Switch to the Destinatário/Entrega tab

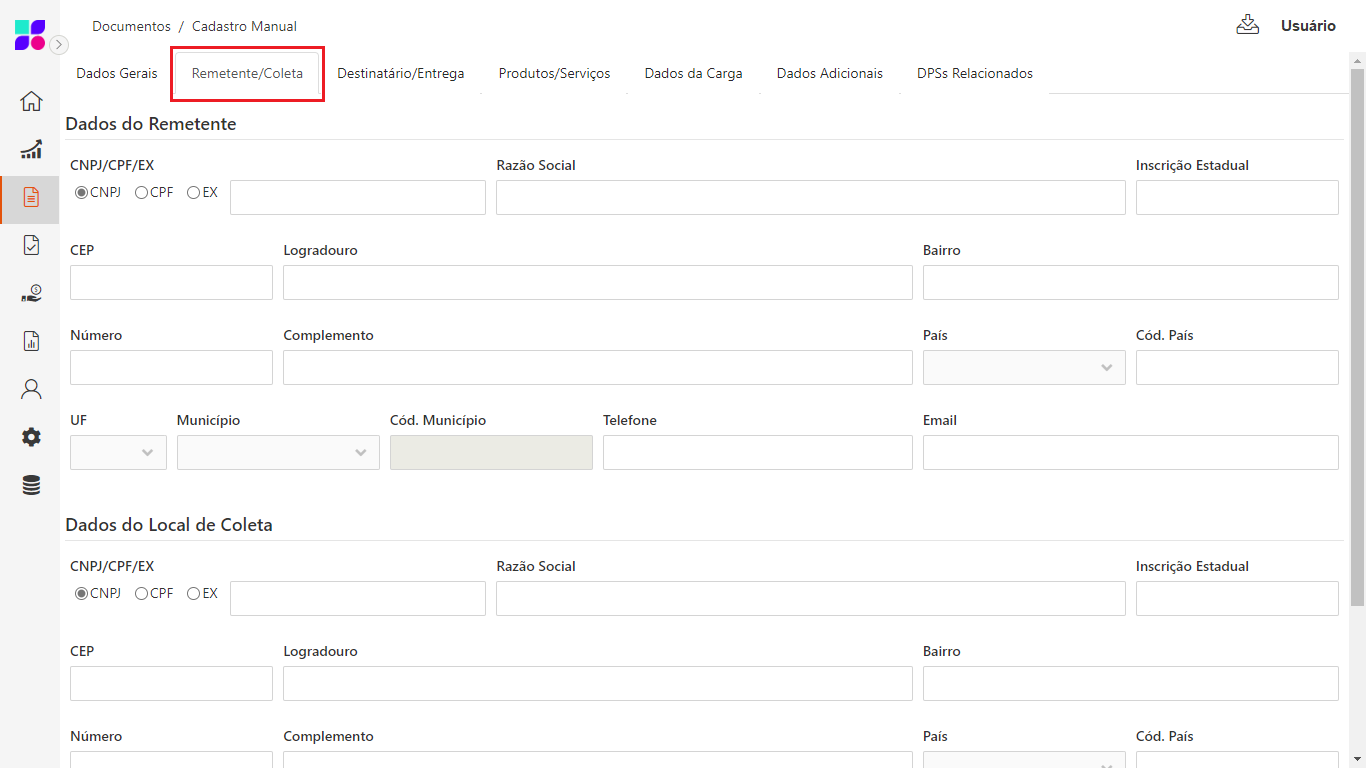pos(400,74)
